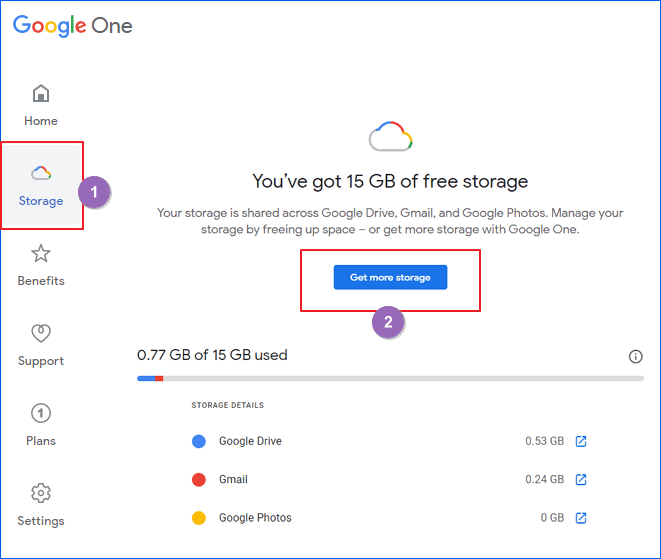This screenshot has width=661, height=559.
Task: Click the Get more storage button
Action: 390,277
